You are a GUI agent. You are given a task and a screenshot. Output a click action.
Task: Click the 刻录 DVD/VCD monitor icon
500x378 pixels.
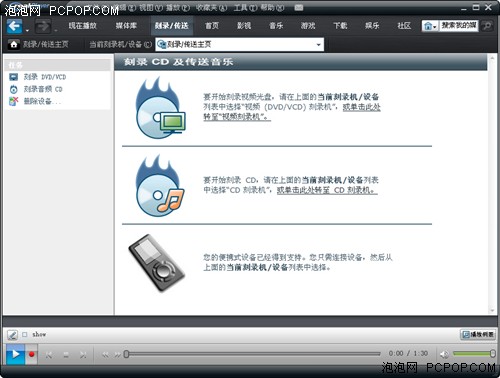tap(13, 77)
